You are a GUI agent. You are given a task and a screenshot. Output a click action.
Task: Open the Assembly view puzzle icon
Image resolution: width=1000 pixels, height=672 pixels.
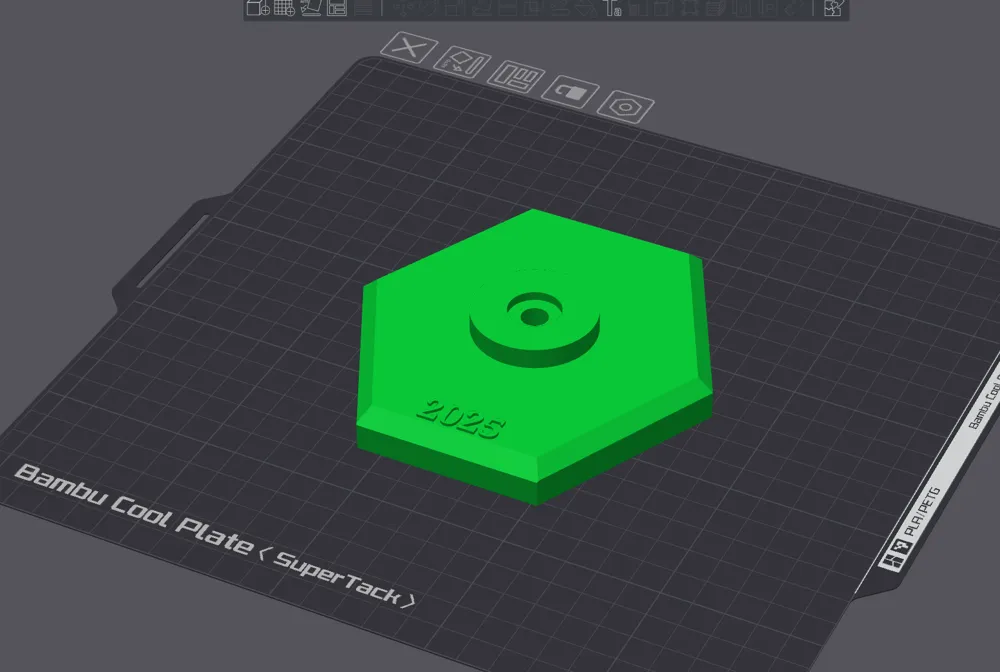(x=834, y=8)
